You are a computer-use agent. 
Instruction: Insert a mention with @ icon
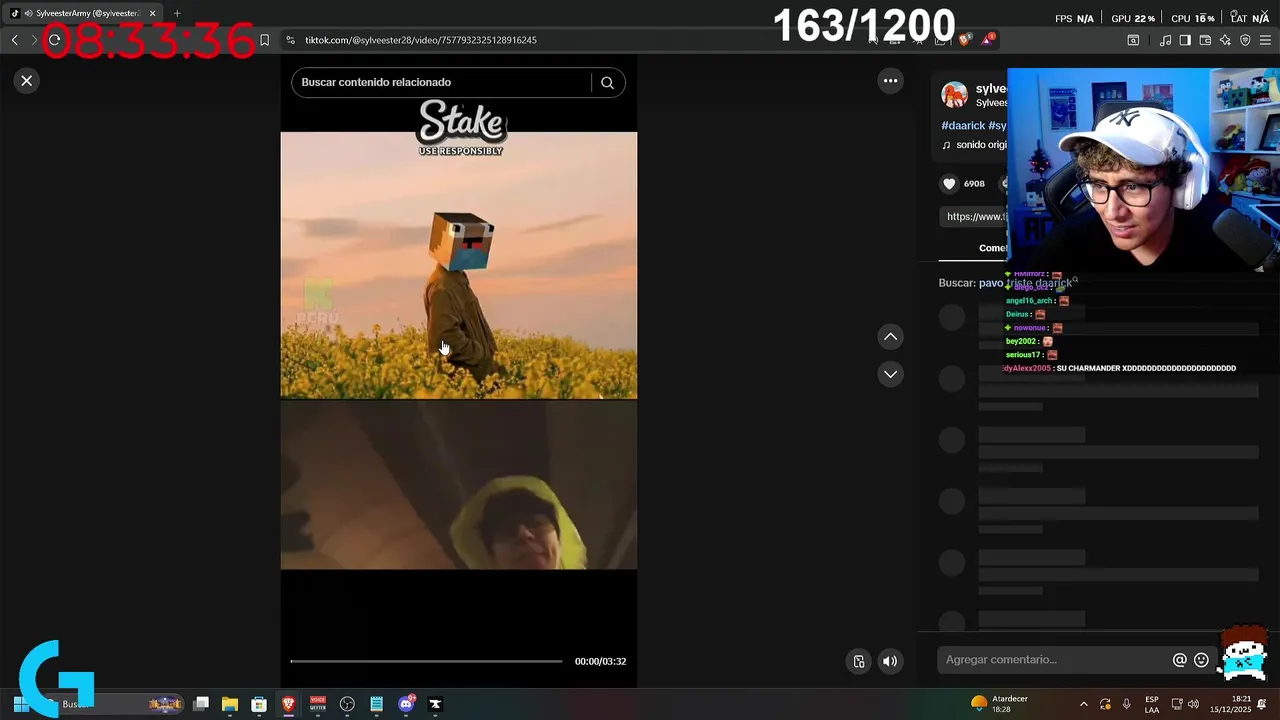(x=1180, y=660)
